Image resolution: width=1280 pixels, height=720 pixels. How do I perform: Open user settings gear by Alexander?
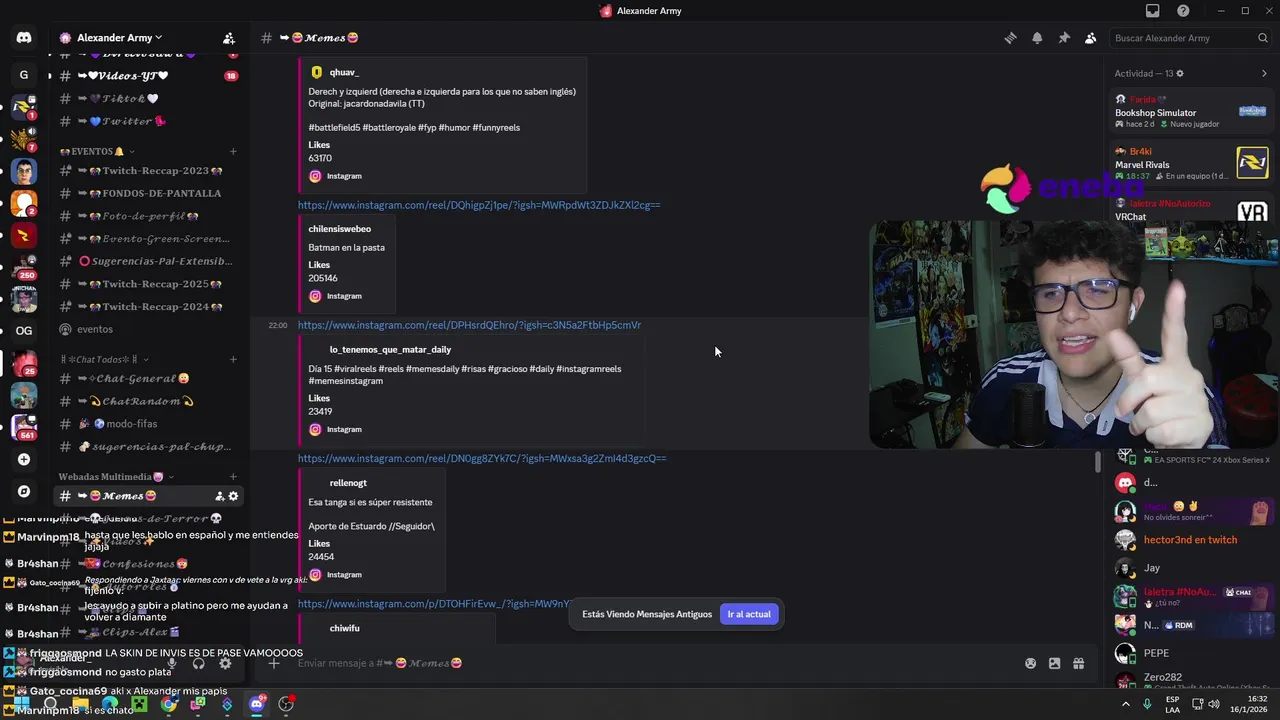pos(225,663)
